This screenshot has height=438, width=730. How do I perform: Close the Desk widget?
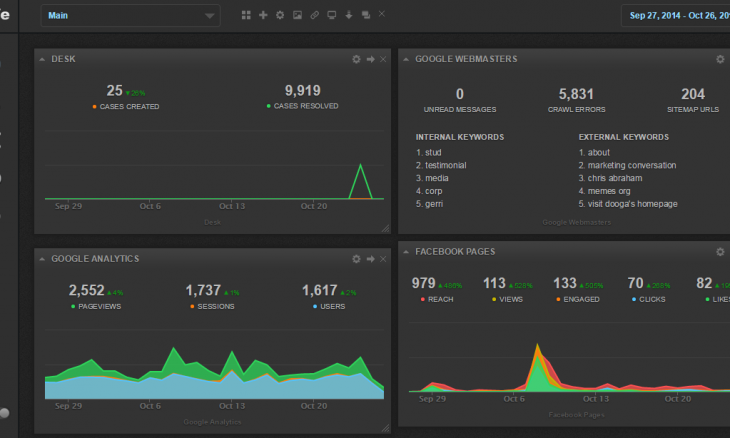pyautogui.click(x=383, y=60)
